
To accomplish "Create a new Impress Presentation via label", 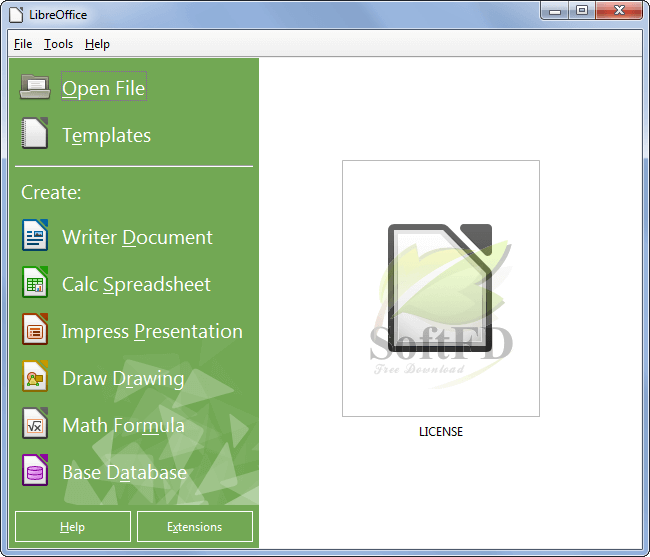I will tap(152, 332).
